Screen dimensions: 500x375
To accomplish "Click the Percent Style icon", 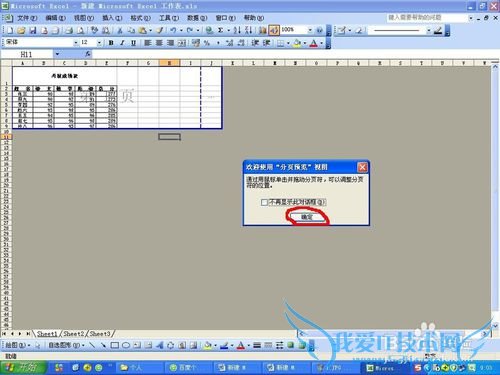I will tap(207, 43).
